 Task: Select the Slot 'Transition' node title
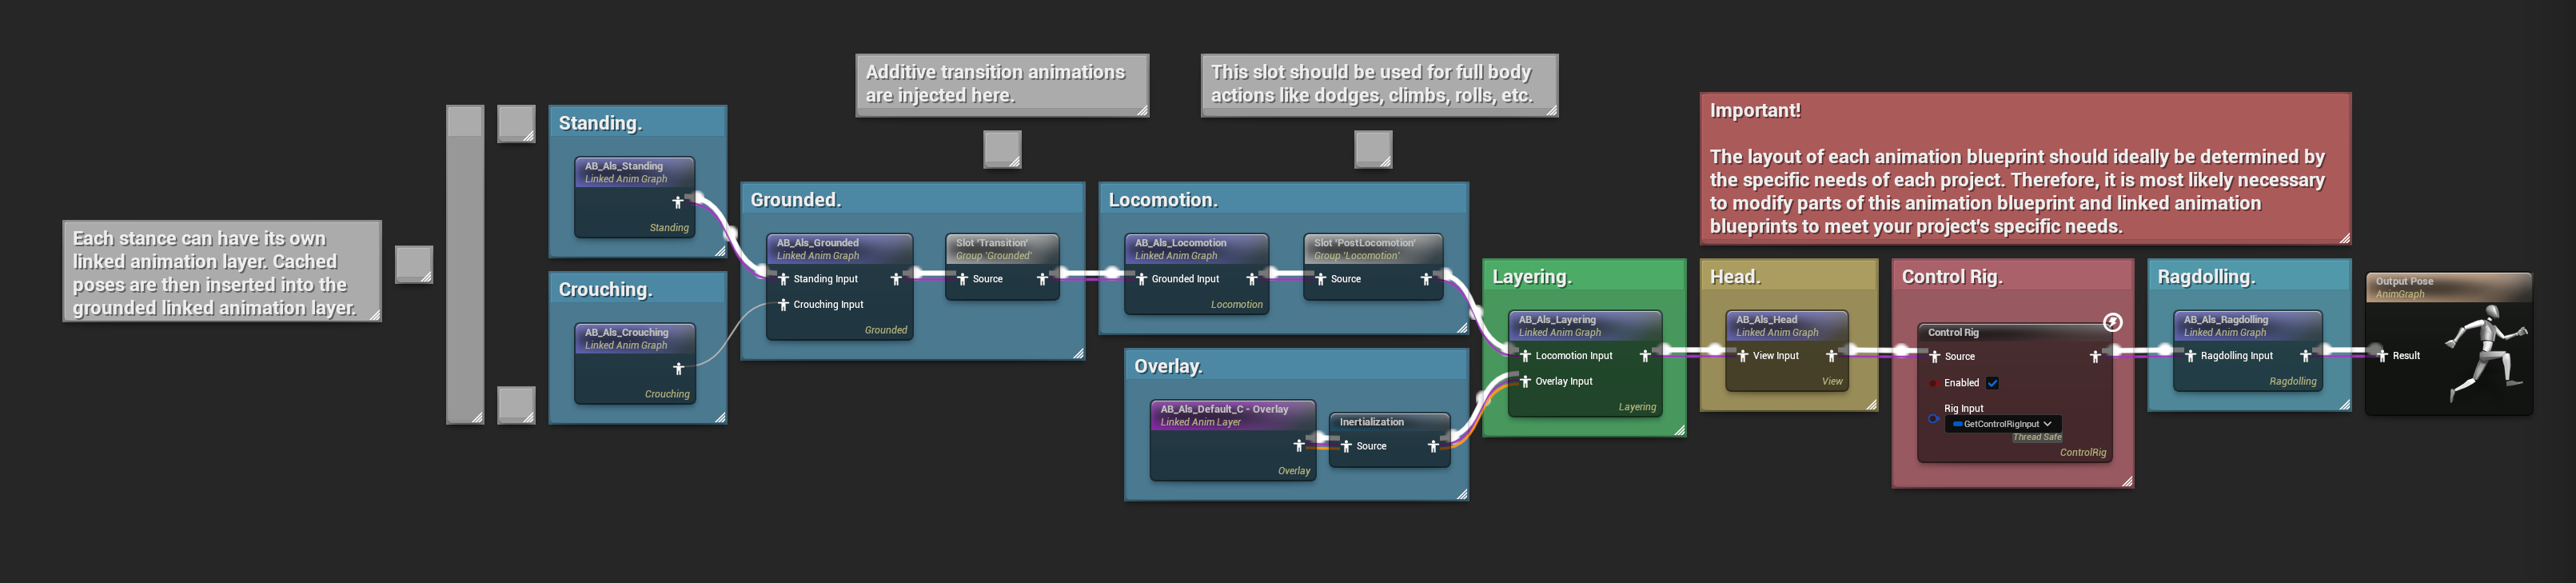coord(991,243)
